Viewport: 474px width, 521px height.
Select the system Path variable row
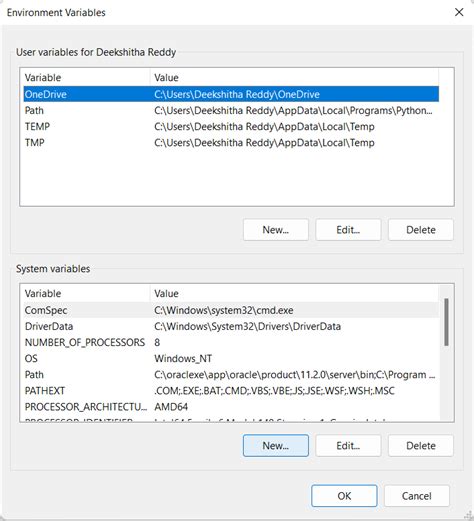point(231,375)
